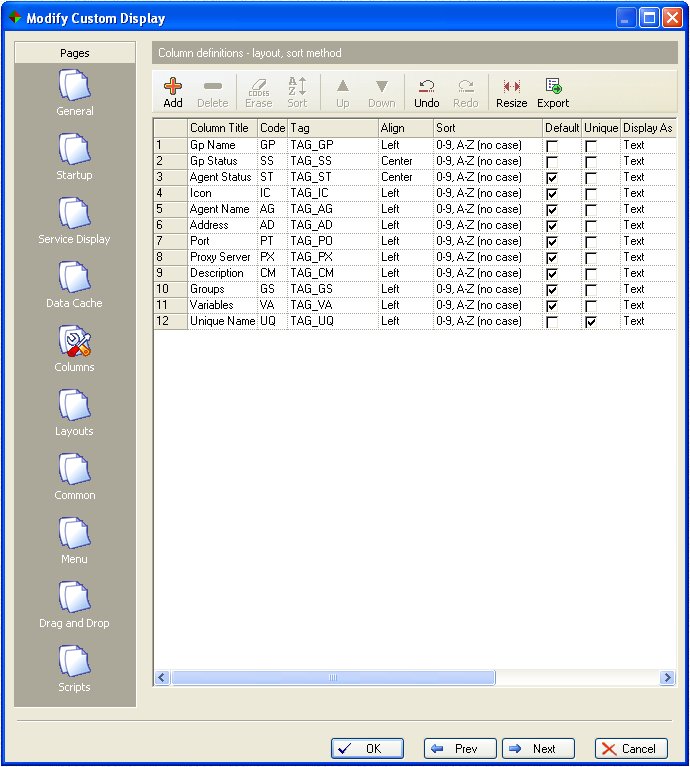Click the Add column toolbar icon

coord(173,88)
